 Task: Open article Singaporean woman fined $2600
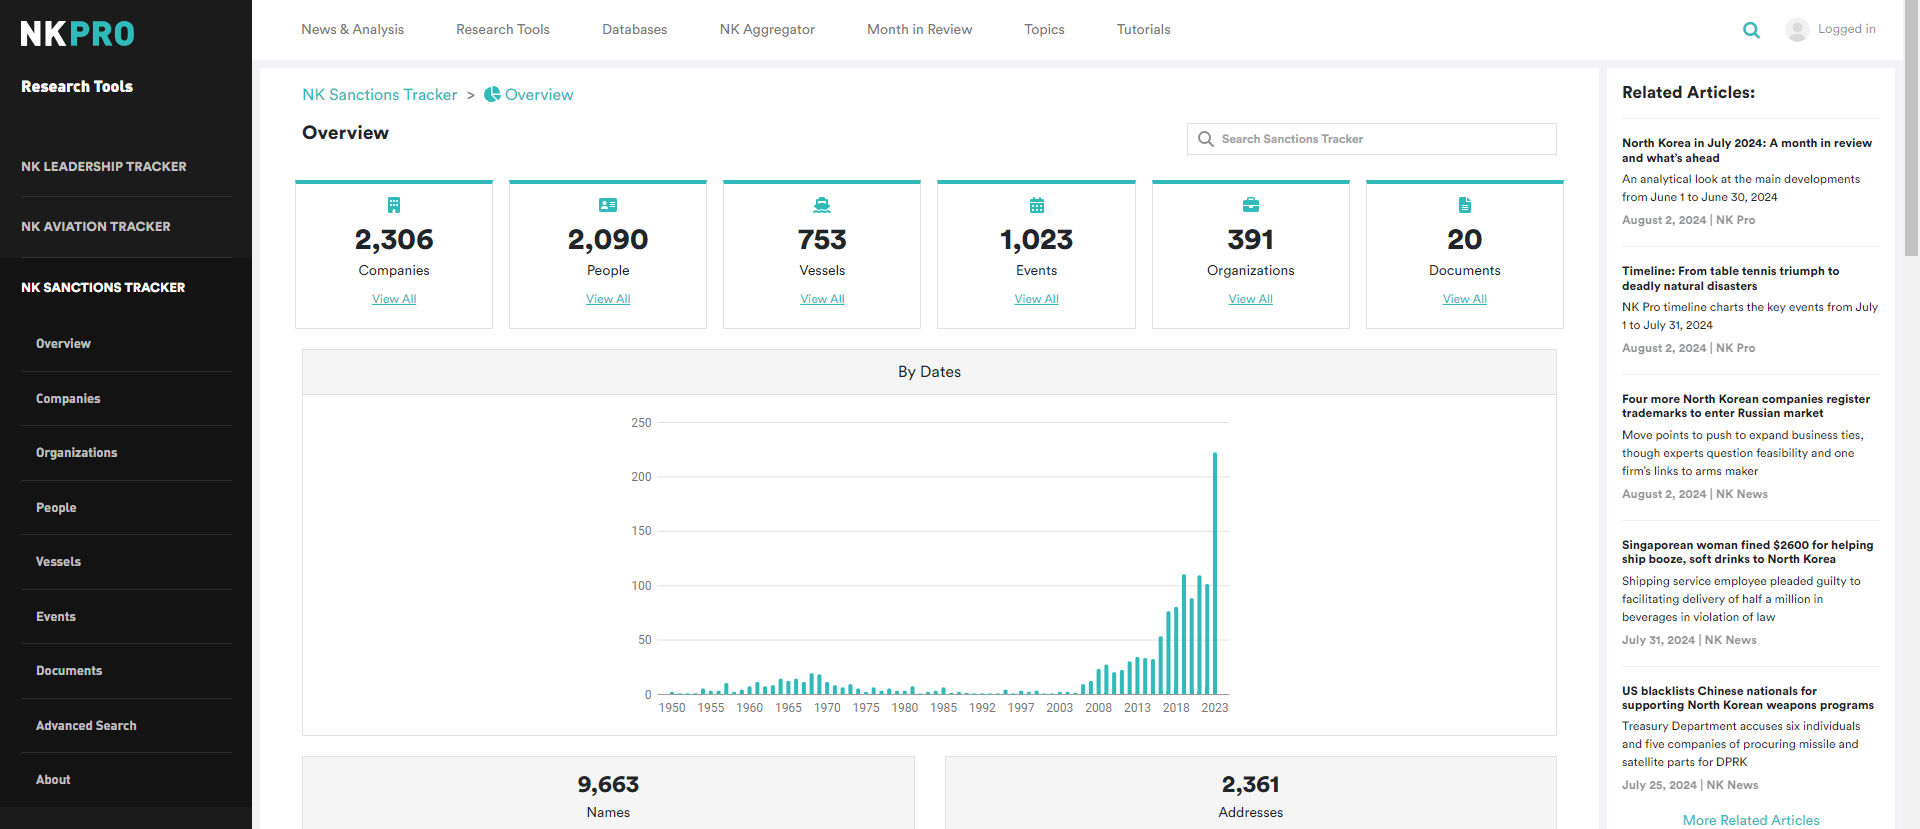coord(1747,552)
